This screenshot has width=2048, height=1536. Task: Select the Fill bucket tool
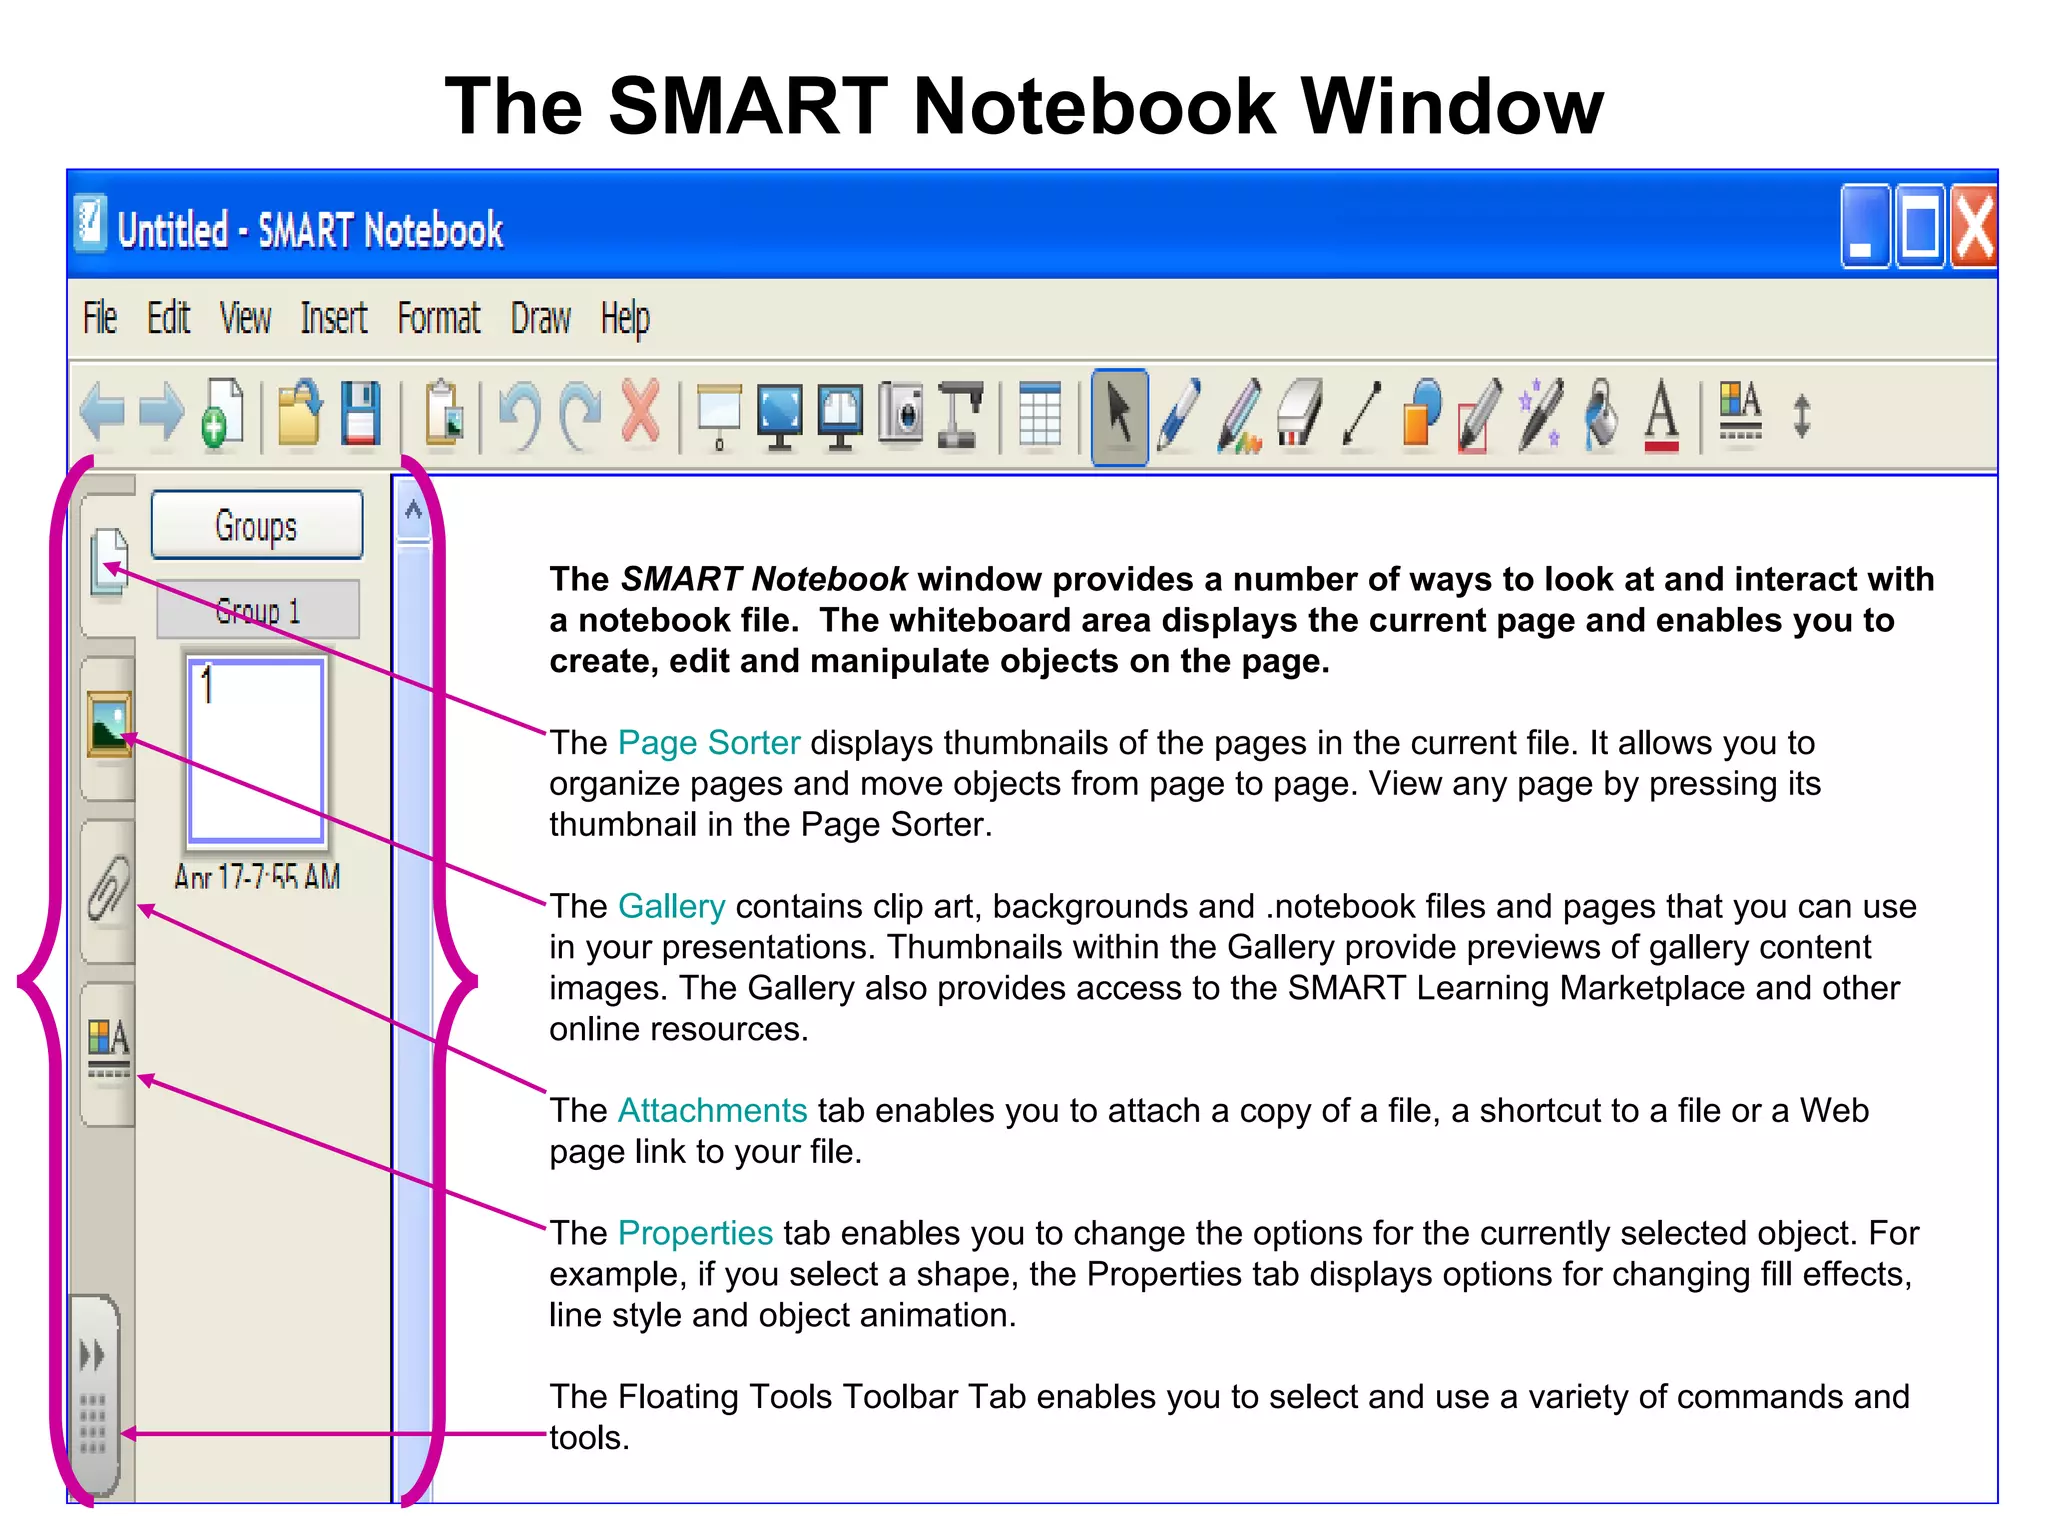[x=1602, y=413]
